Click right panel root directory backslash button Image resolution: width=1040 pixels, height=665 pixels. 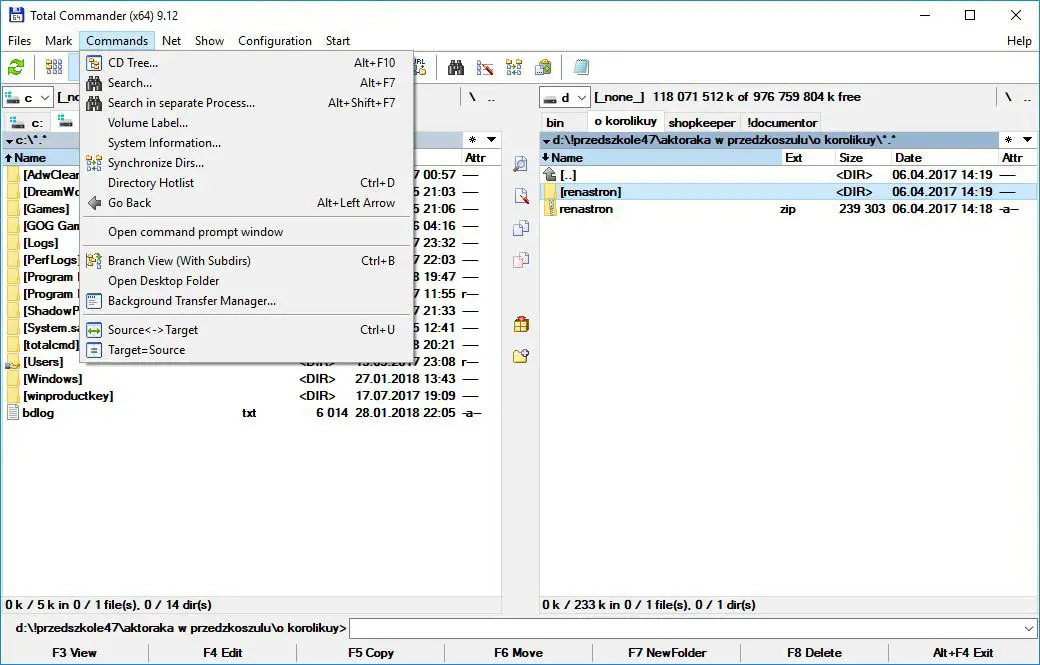point(1008,97)
